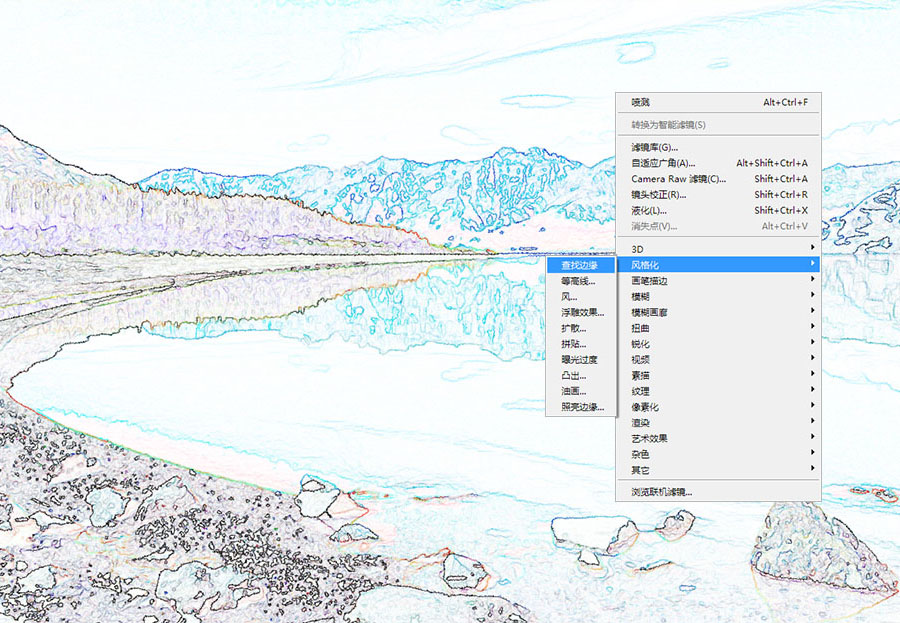Viewport: 900px width, 623px height.
Task: Apply the 查找边缘 filter
Action: [580, 265]
